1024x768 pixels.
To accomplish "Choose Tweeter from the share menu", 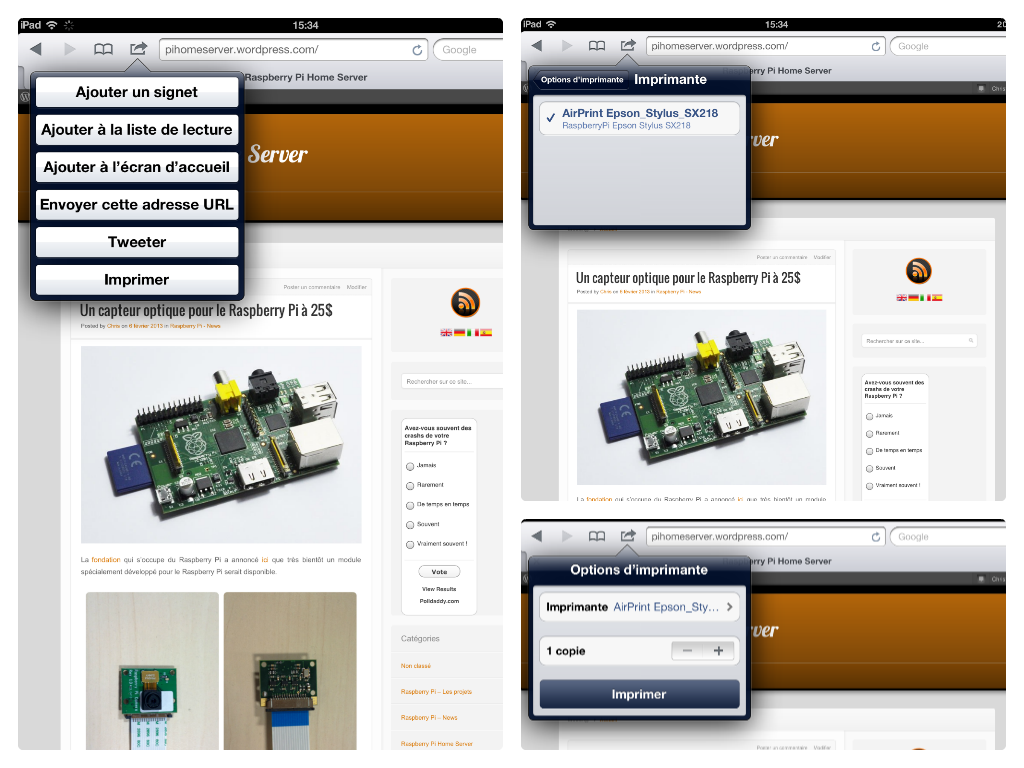I will pos(136,242).
